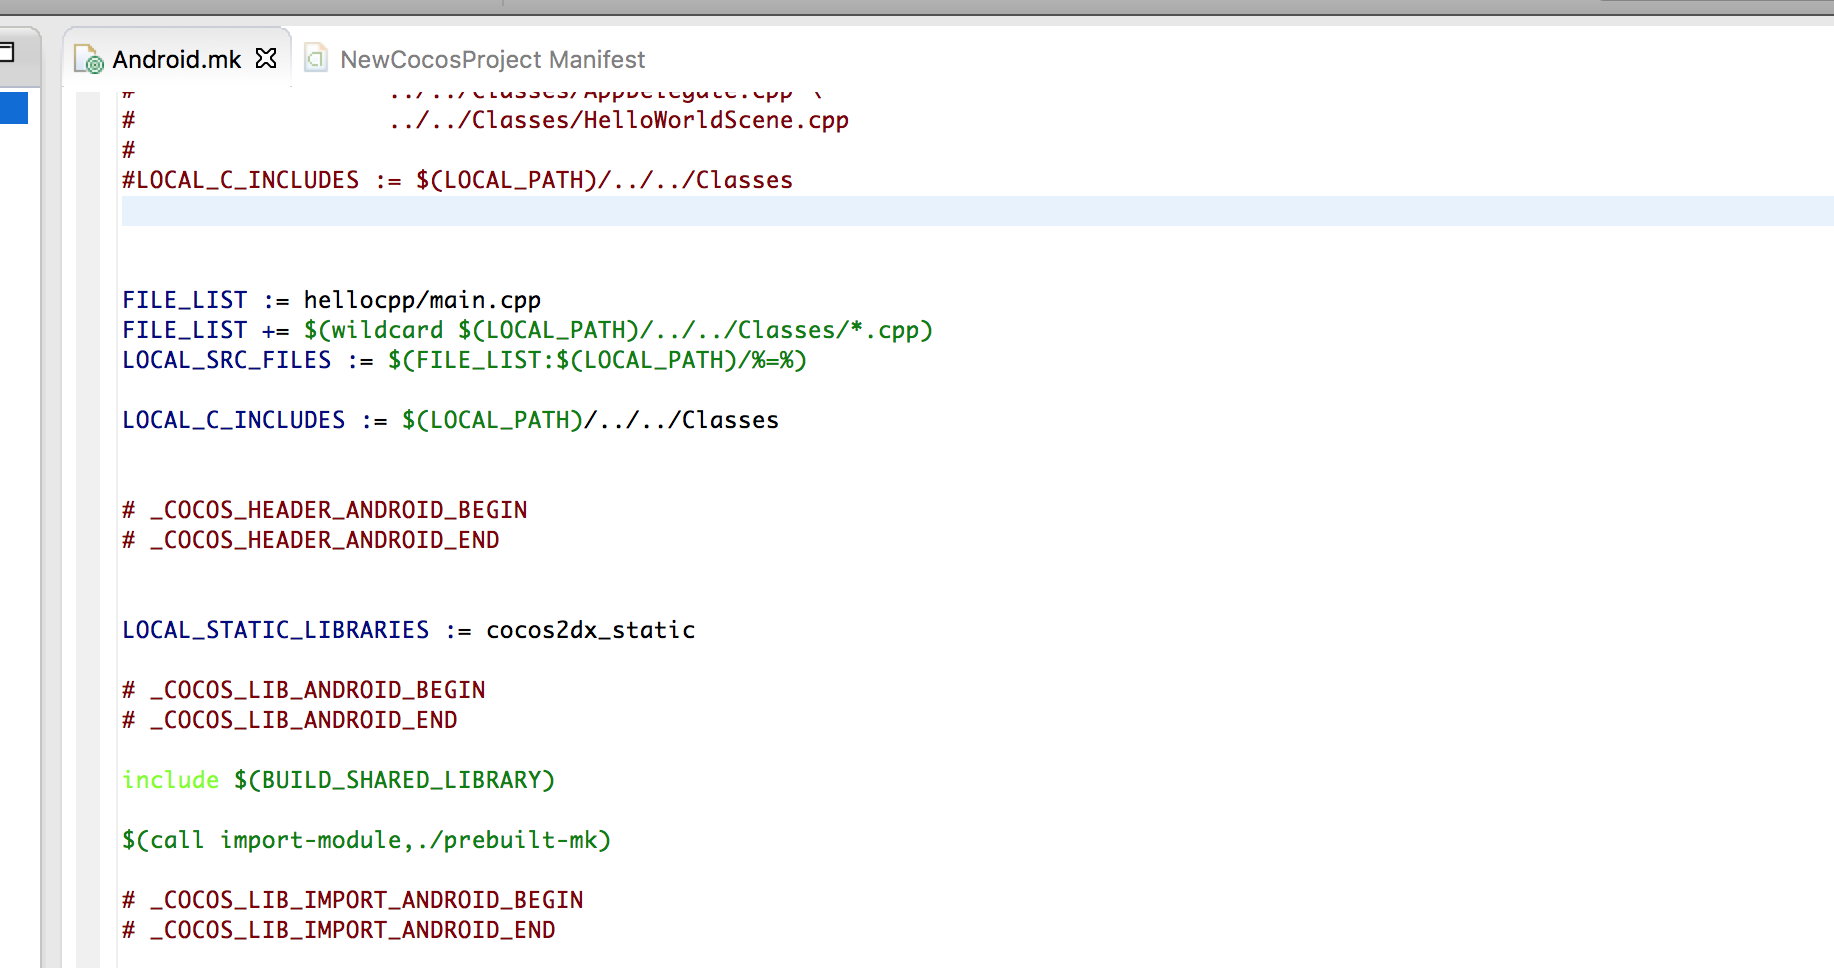
Task: Switch to the Android.mk editor tab
Action: (176, 60)
